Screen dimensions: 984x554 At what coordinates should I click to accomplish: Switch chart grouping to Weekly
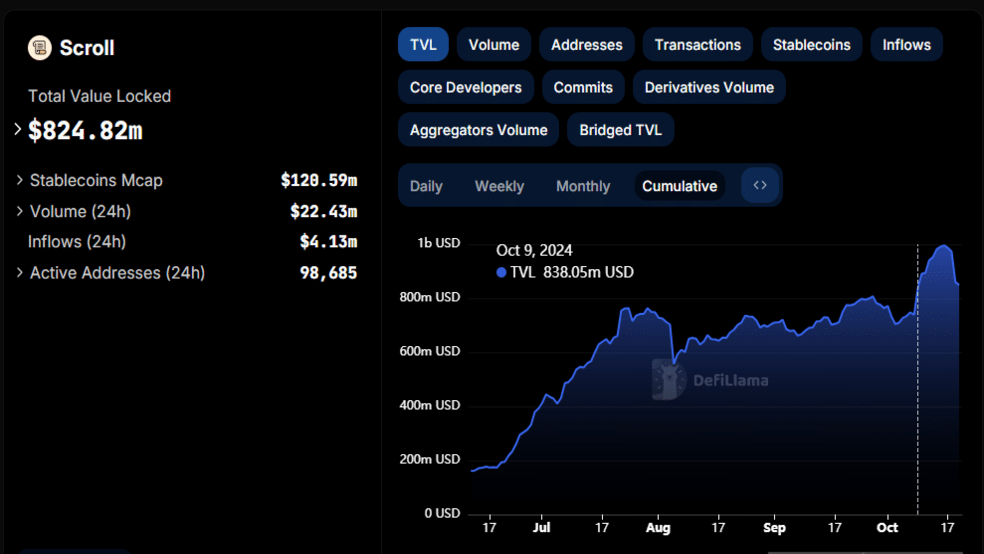(x=500, y=186)
